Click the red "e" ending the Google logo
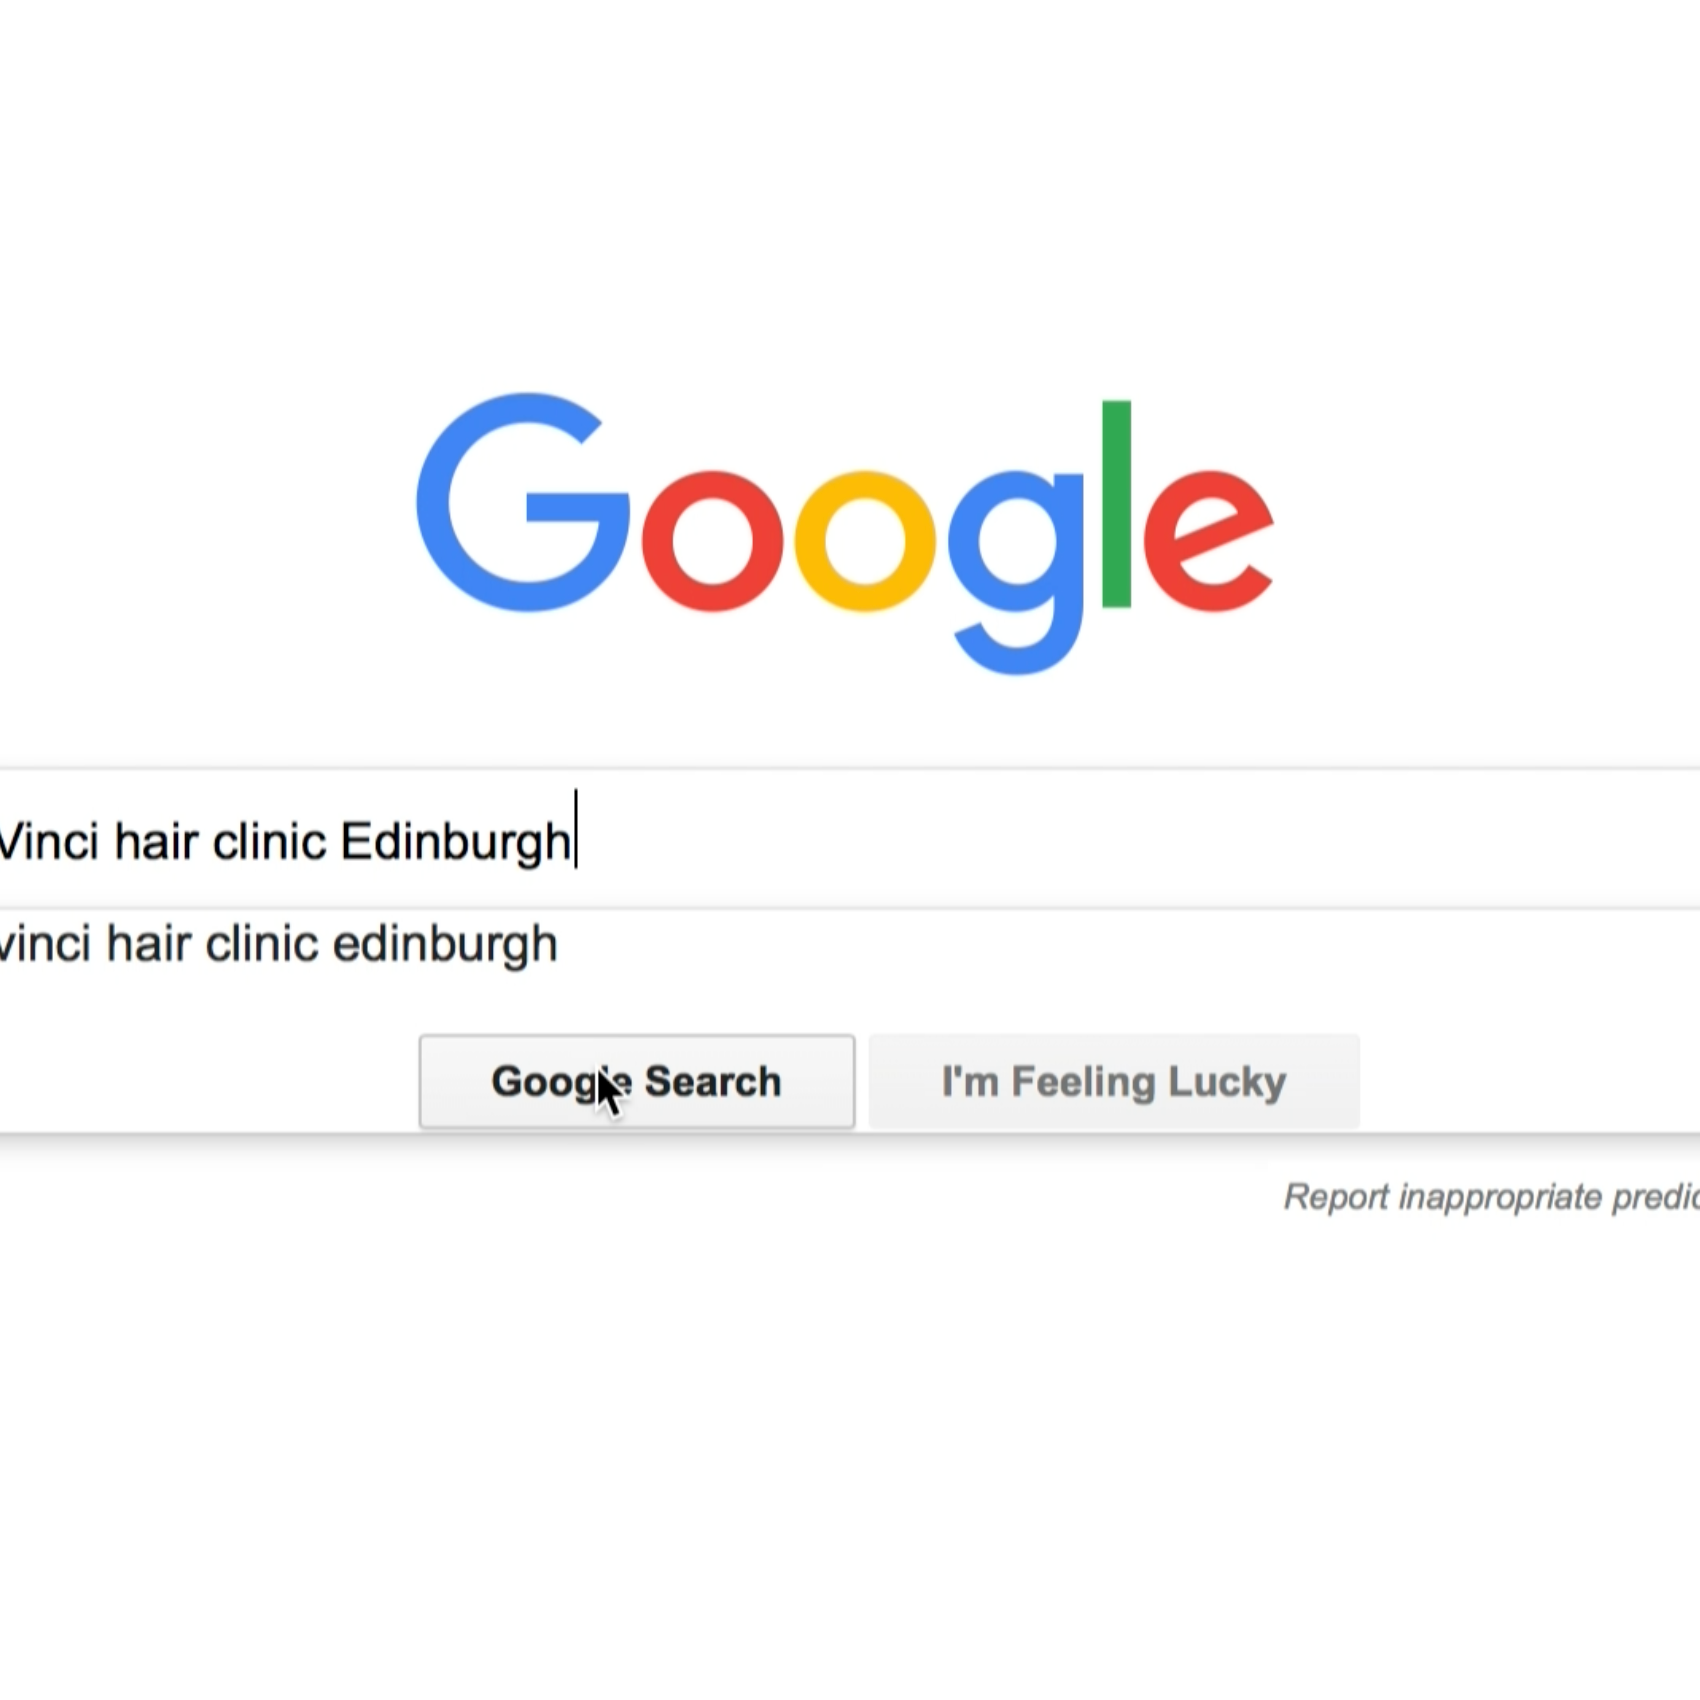This screenshot has width=1700, height=1700. [1208, 540]
